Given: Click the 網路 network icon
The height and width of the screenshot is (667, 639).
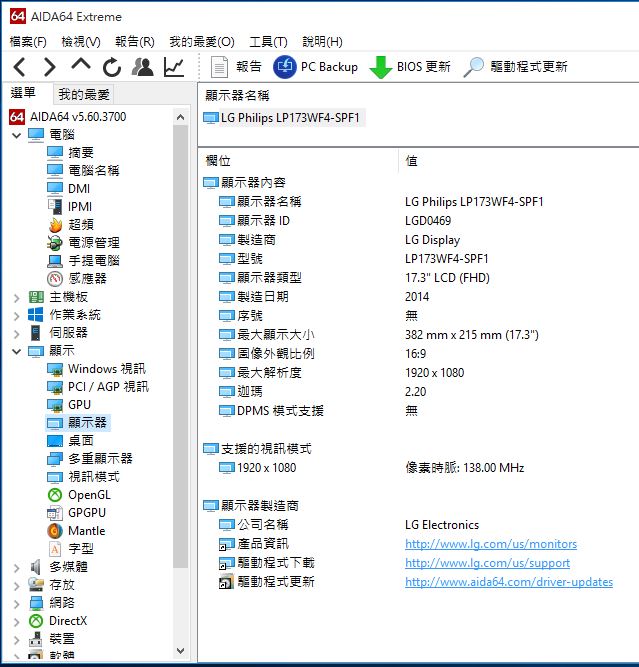Looking at the screenshot, I should [x=36, y=603].
